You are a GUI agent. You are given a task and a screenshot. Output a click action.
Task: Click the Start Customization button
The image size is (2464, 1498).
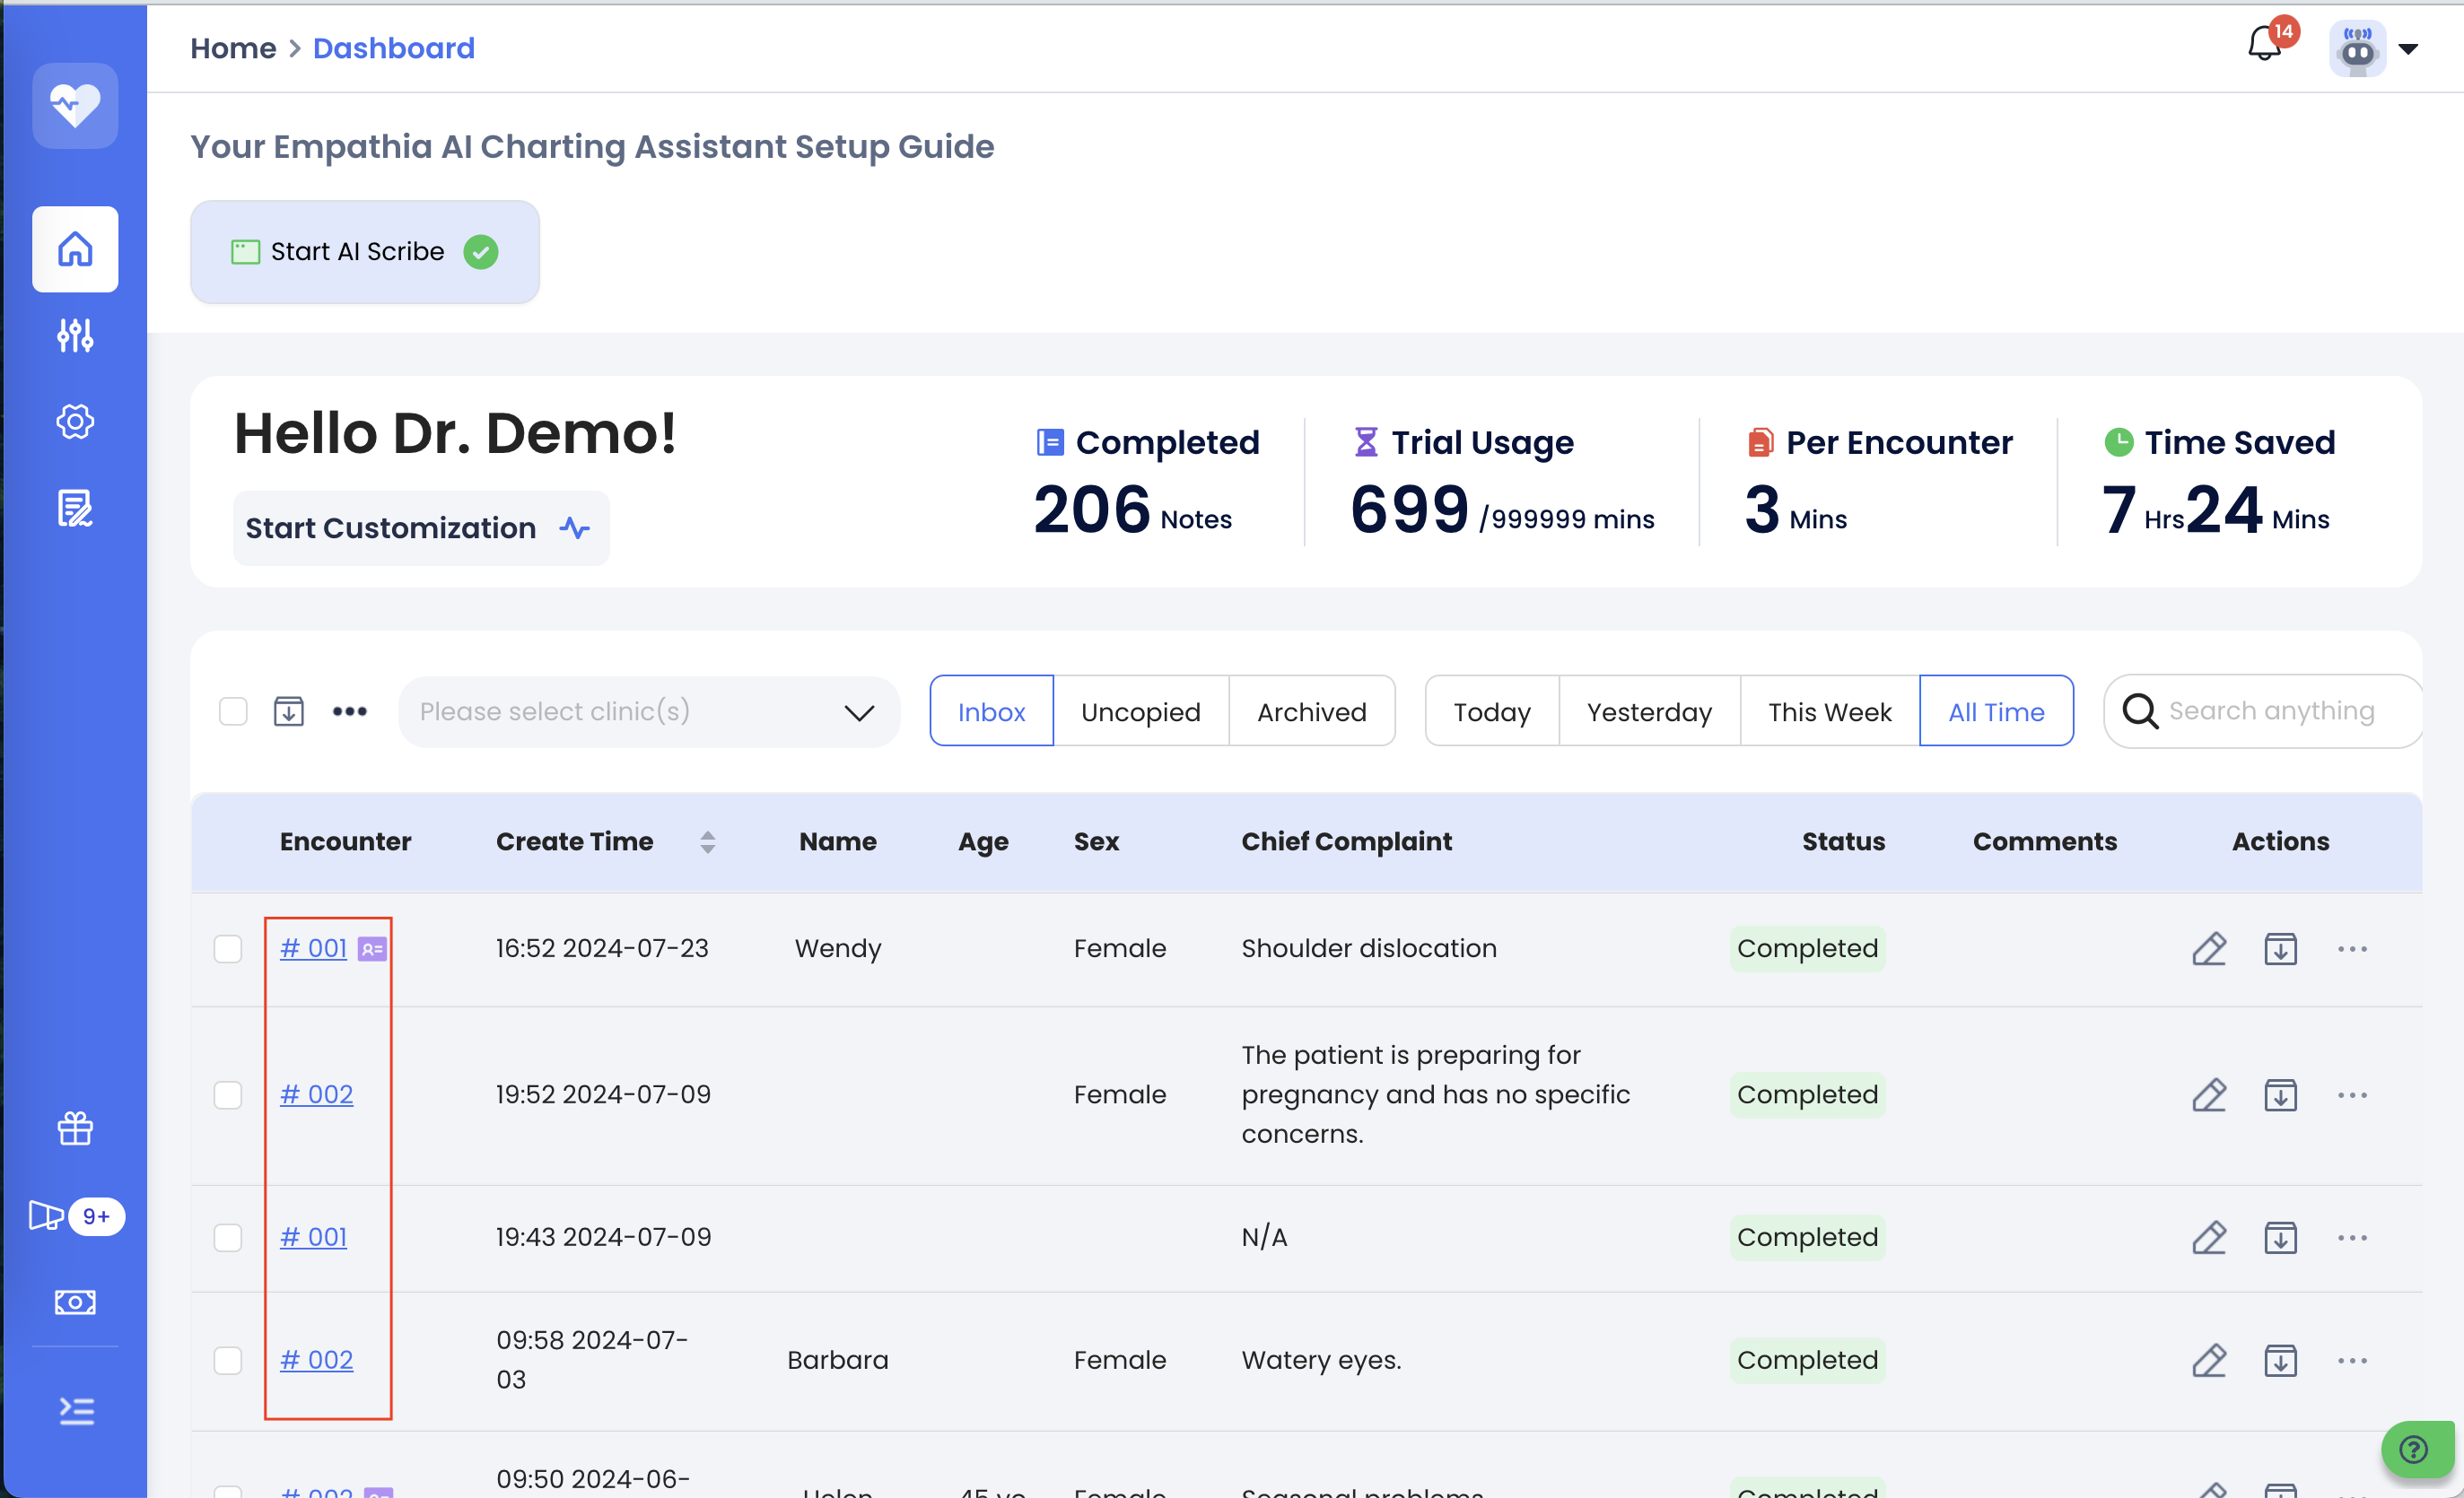click(420, 528)
